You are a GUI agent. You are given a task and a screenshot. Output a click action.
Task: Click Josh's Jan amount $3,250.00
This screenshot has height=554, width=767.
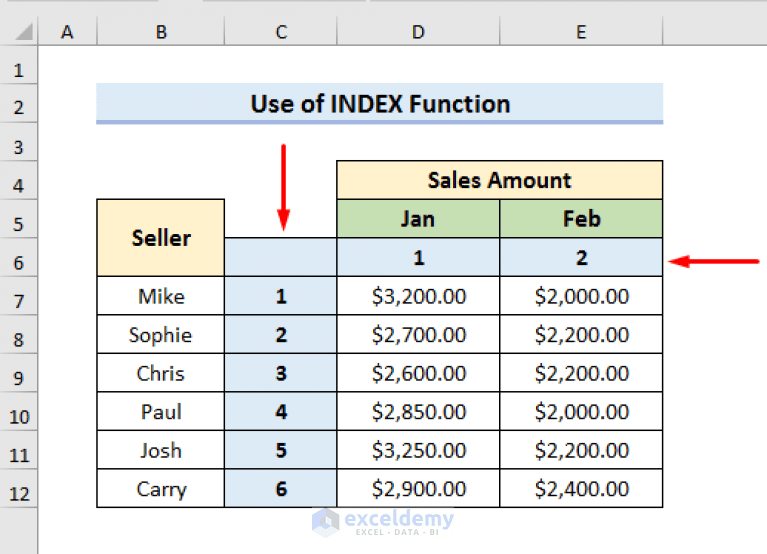click(418, 450)
